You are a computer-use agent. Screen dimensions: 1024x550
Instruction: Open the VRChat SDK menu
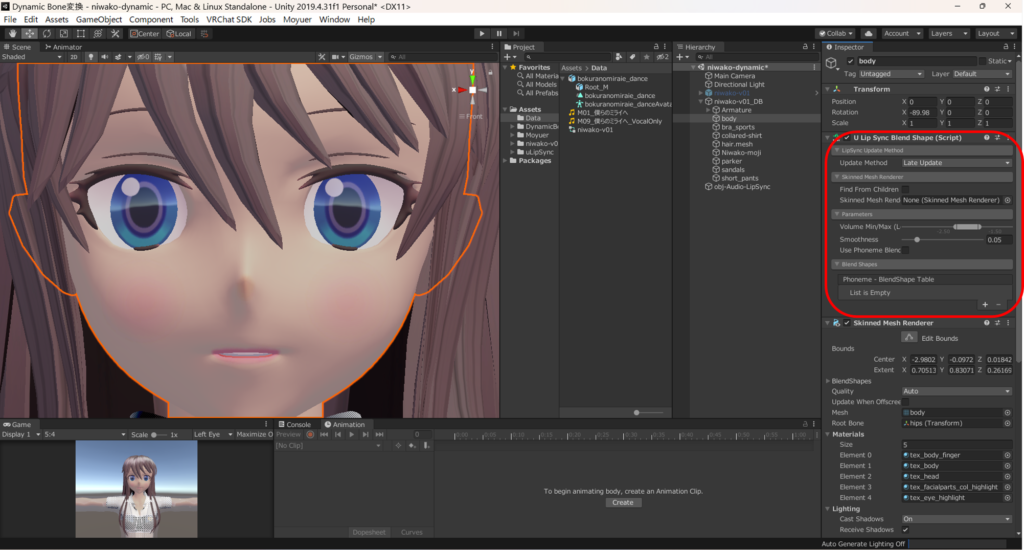click(x=230, y=19)
